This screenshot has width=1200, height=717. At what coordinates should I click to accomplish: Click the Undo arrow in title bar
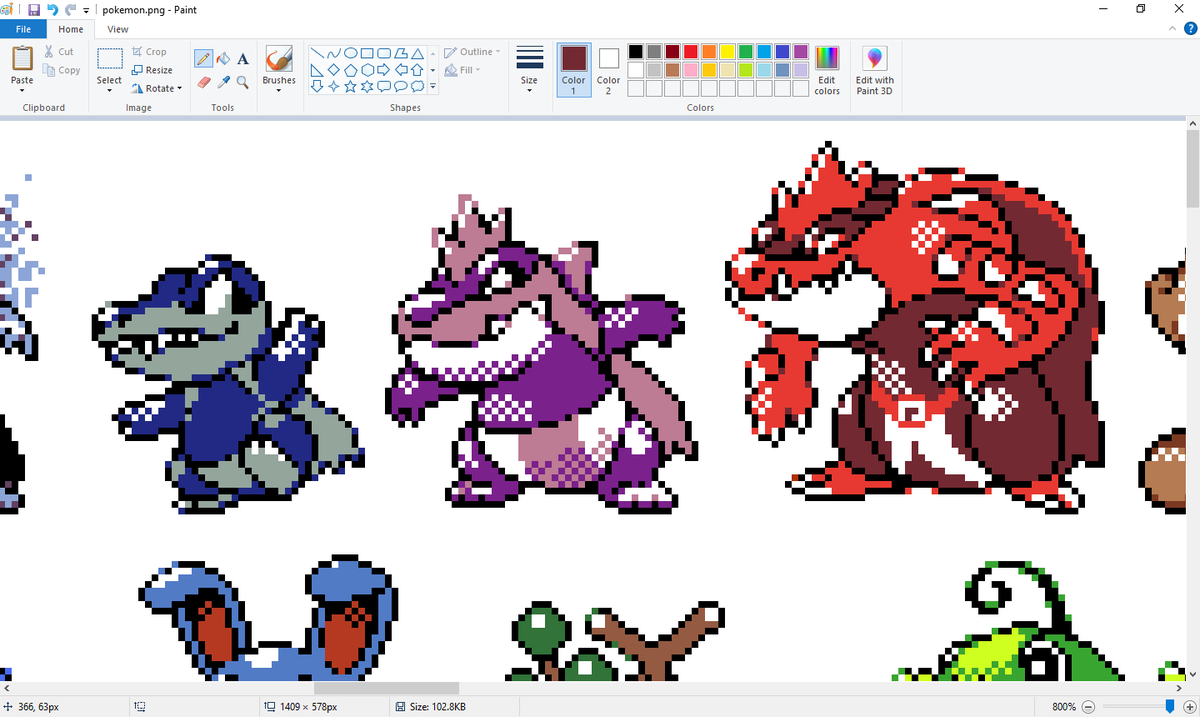(x=52, y=9)
